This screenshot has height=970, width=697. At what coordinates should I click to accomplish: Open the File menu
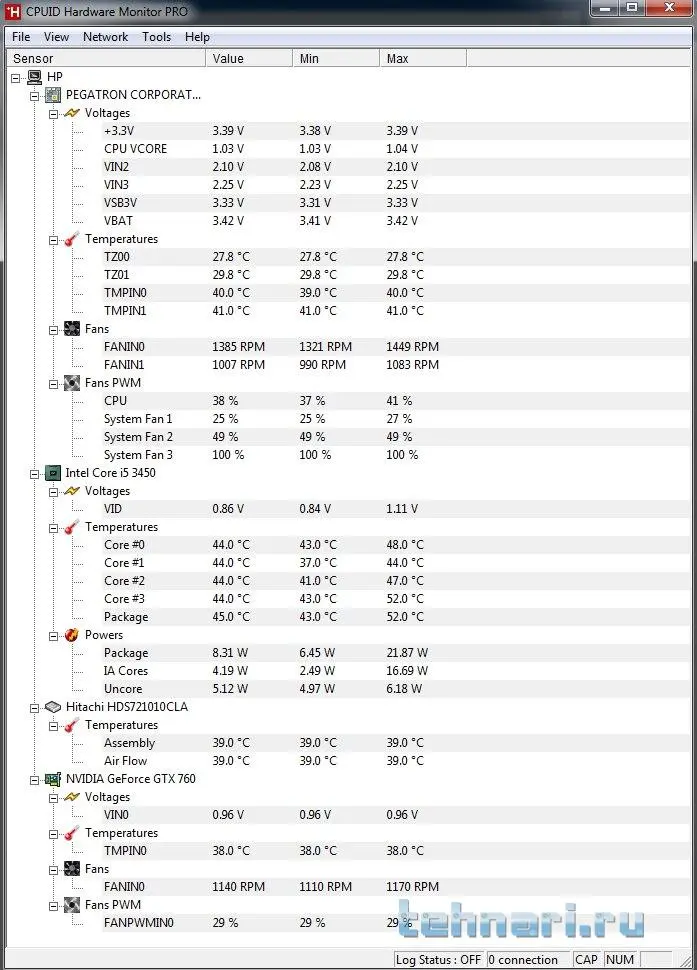coord(21,37)
